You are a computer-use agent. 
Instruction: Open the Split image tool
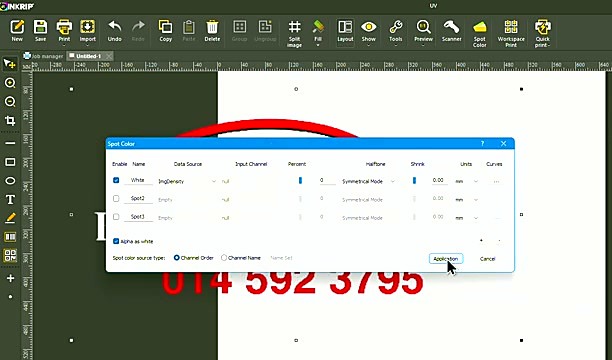click(x=294, y=34)
